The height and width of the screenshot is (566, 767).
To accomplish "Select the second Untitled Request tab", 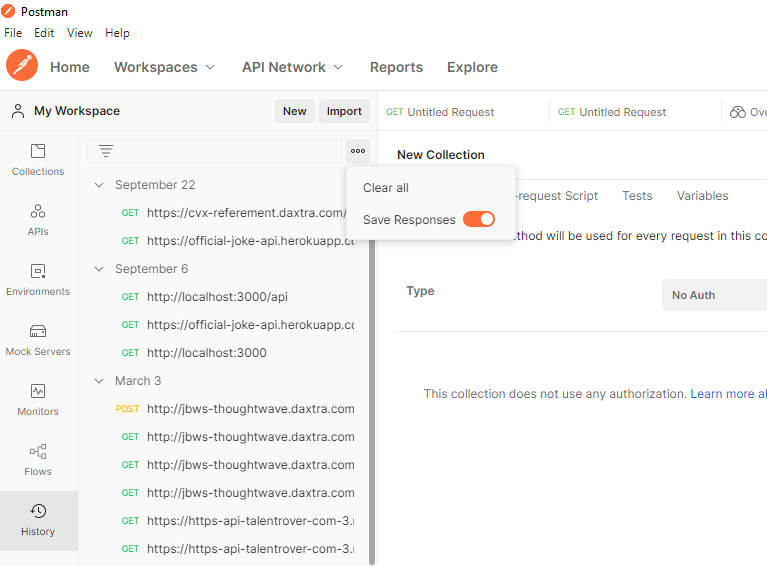I will coord(612,112).
